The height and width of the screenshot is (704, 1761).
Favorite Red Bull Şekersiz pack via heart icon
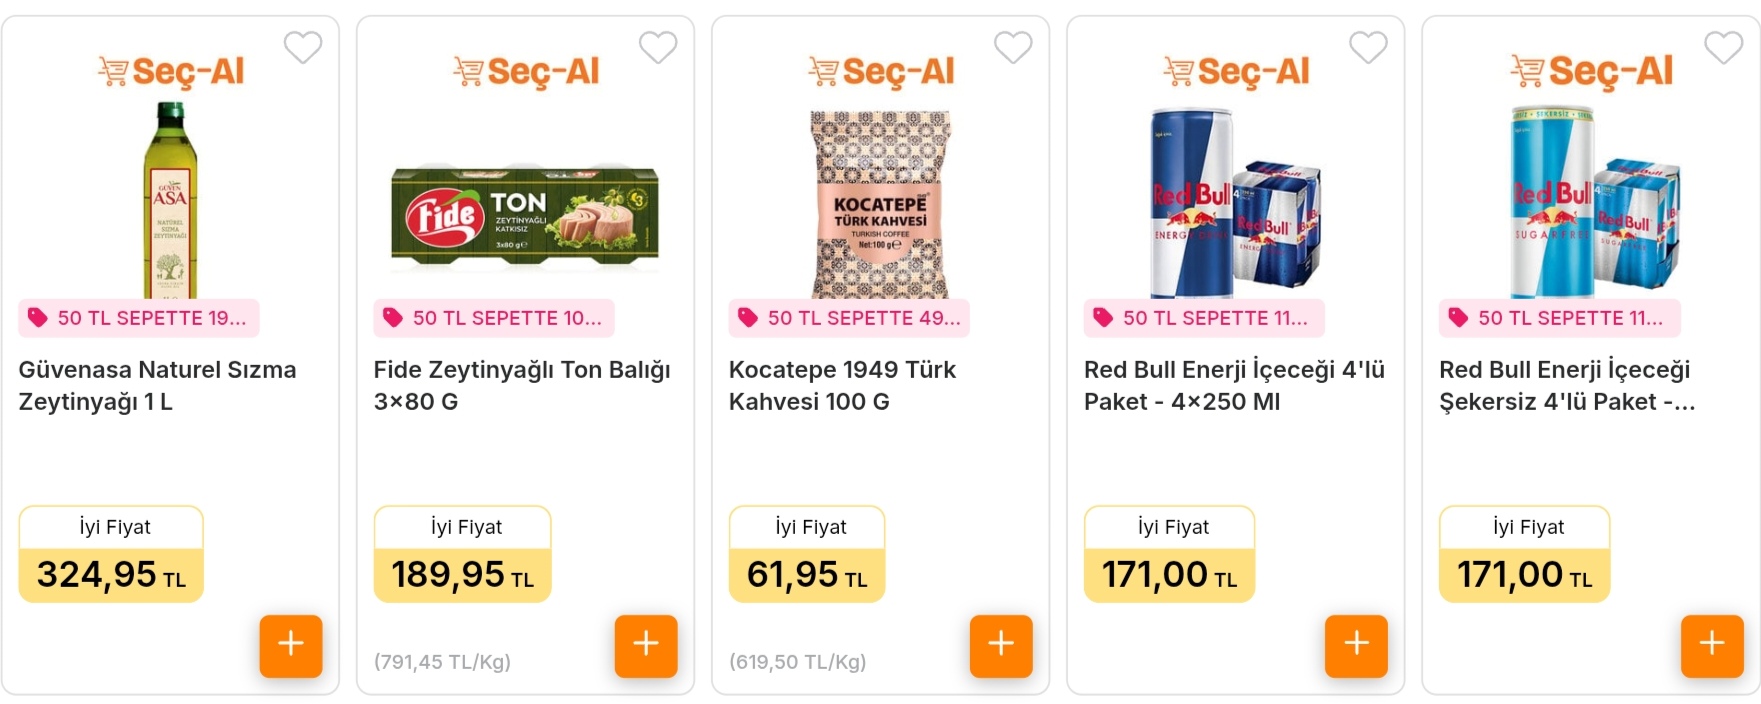(1723, 47)
